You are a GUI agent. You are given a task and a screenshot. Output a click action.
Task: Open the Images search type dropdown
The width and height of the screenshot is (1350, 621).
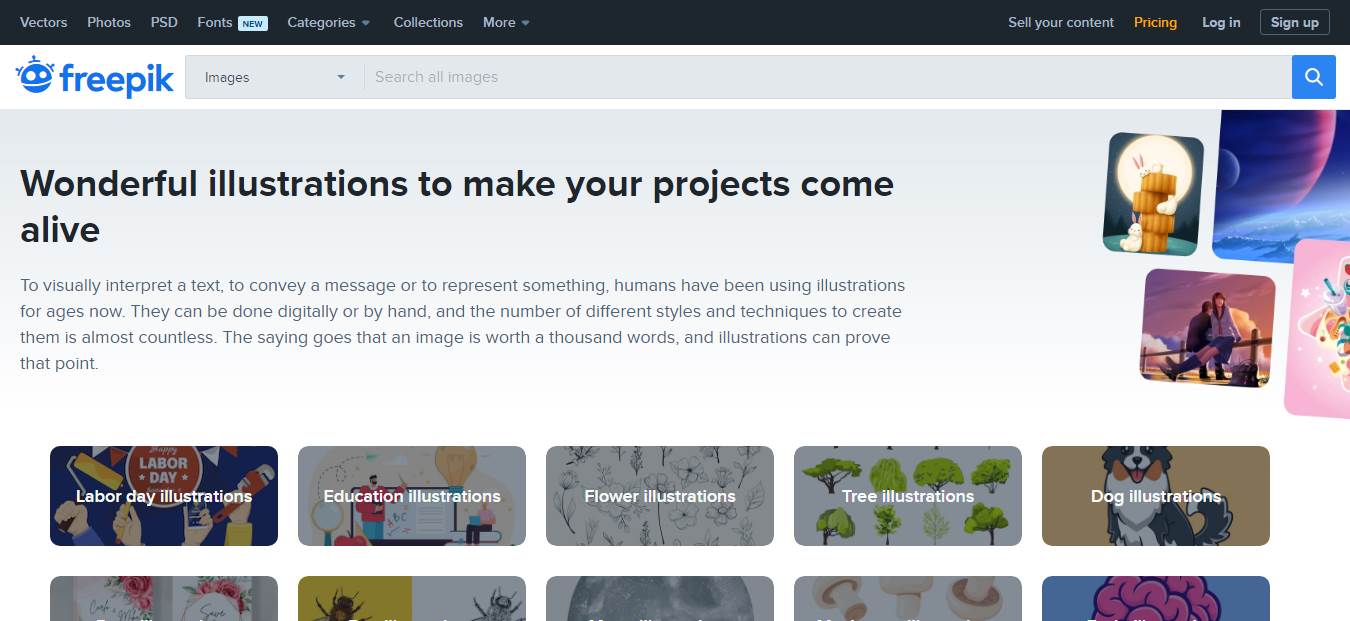274,77
